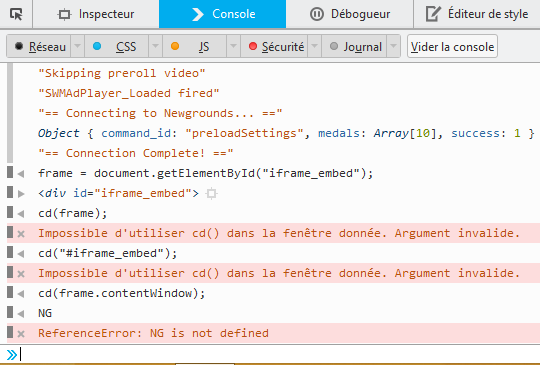This screenshot has width=540, height=365.
Task: Open the CSS filter dropdown arrow
Action: [x=155, y=46]
